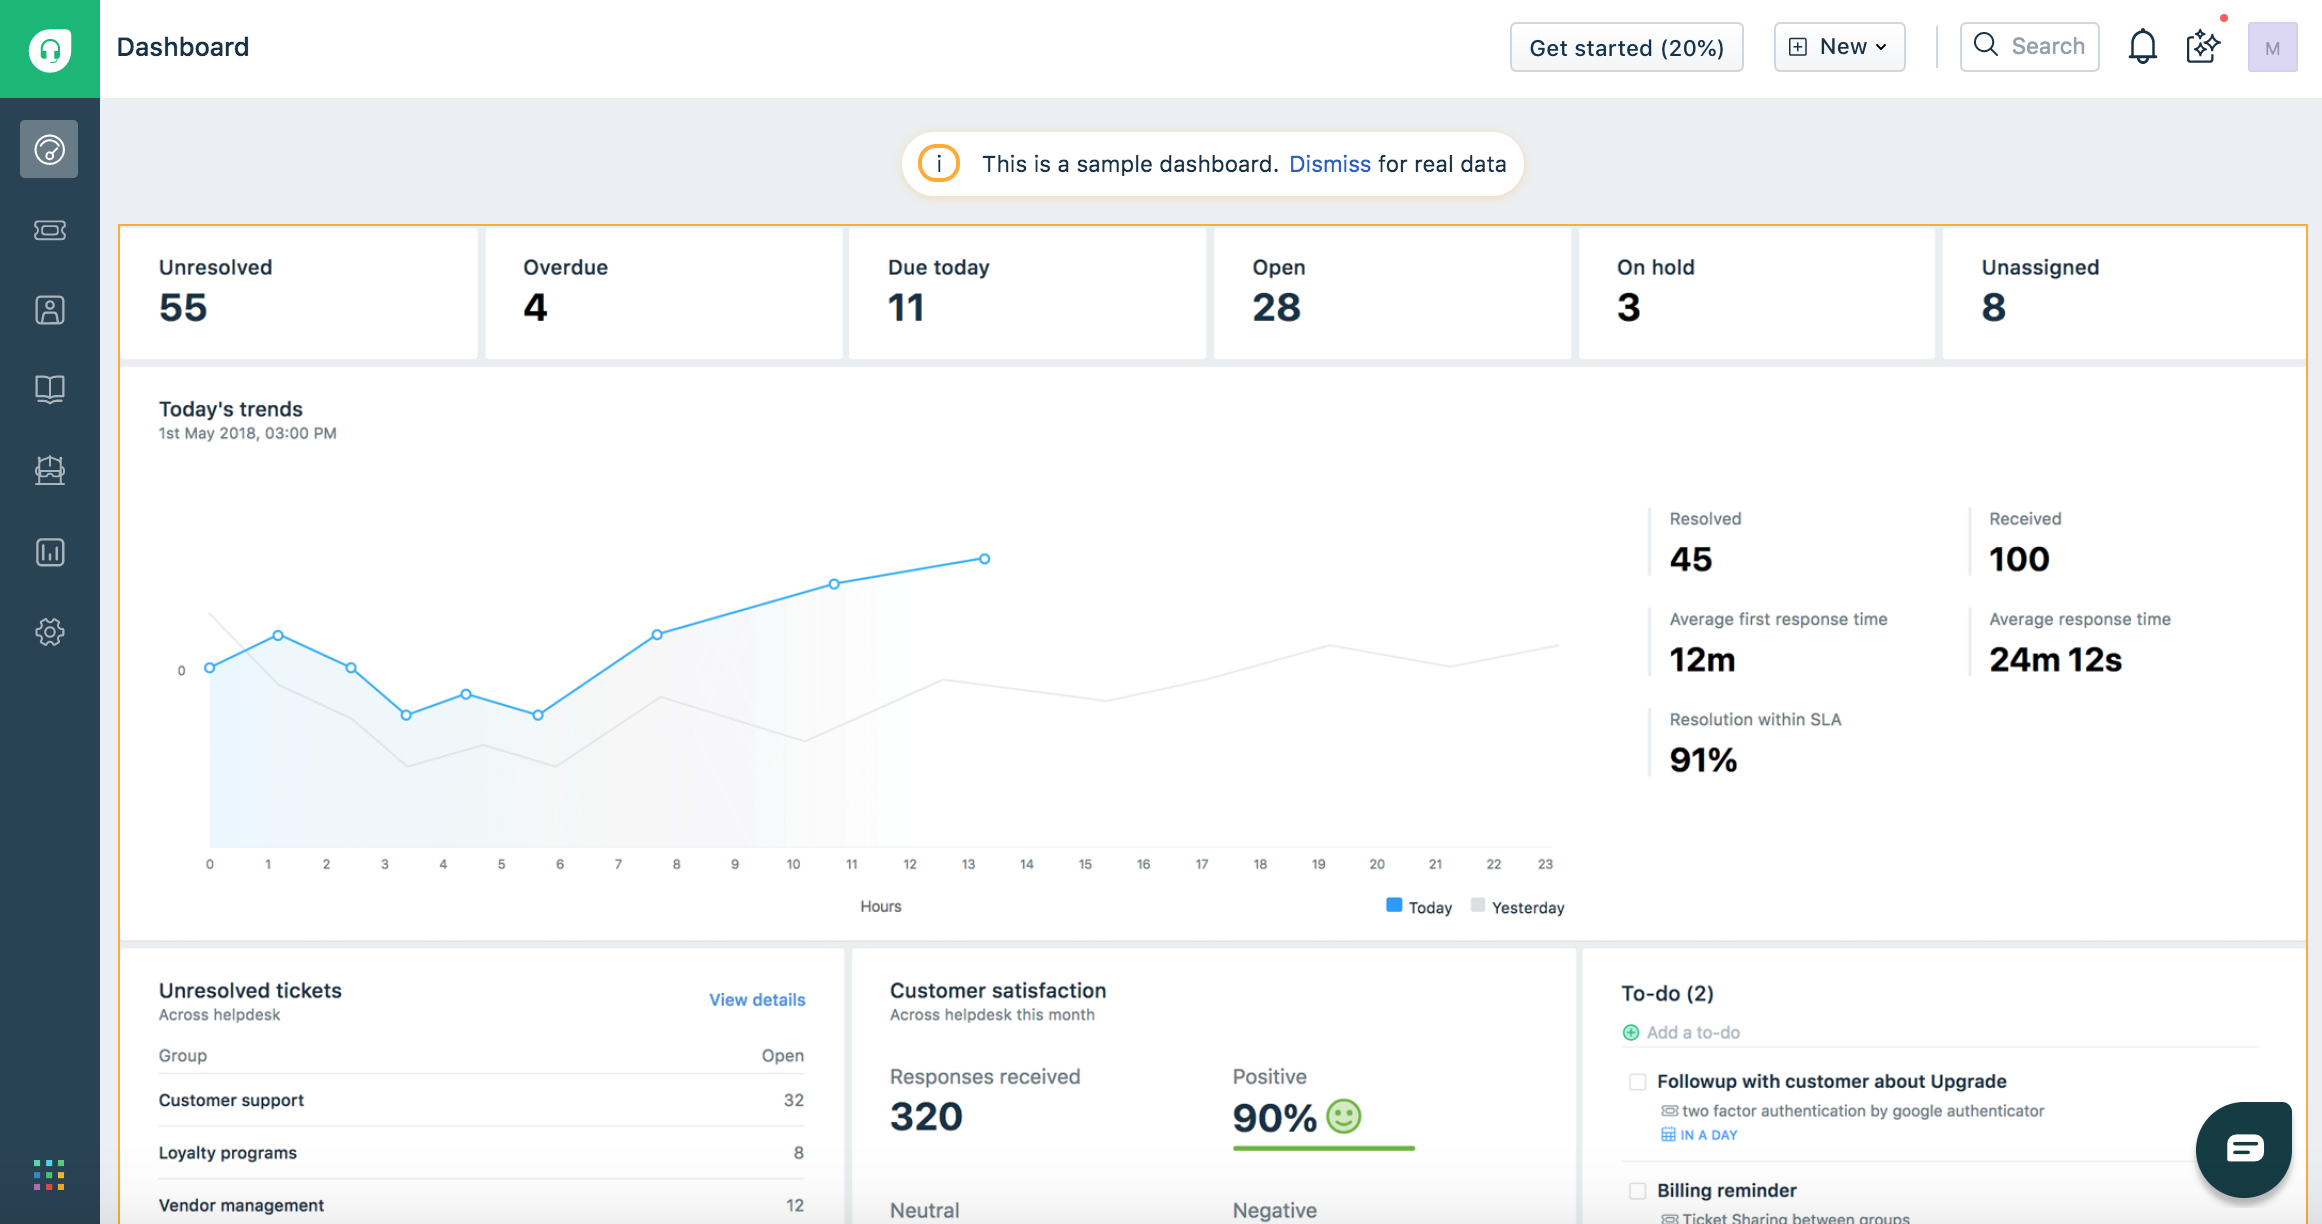Expand the New dropdown button
This screenshot has height=1224, width=2322.
1839,47
